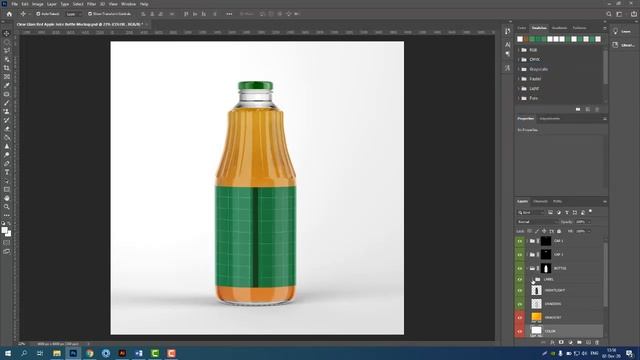Click the create new layer icon
640x360 pixels.
[588, 342]
